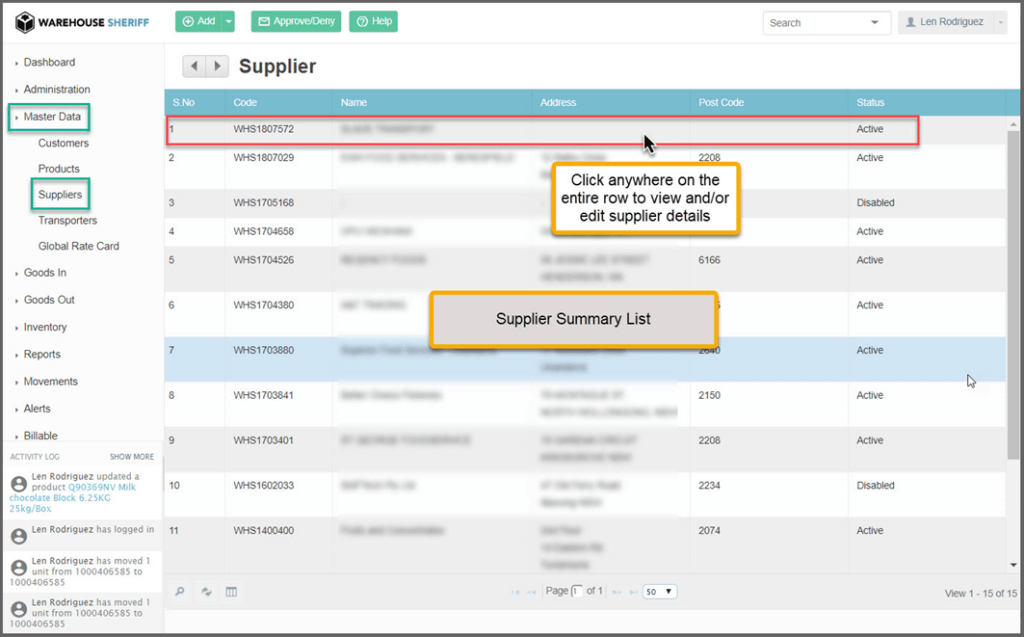Screen dimensions: 1024x637
Task: Click the forward arrow beside Supplier title
Action: 217,67
